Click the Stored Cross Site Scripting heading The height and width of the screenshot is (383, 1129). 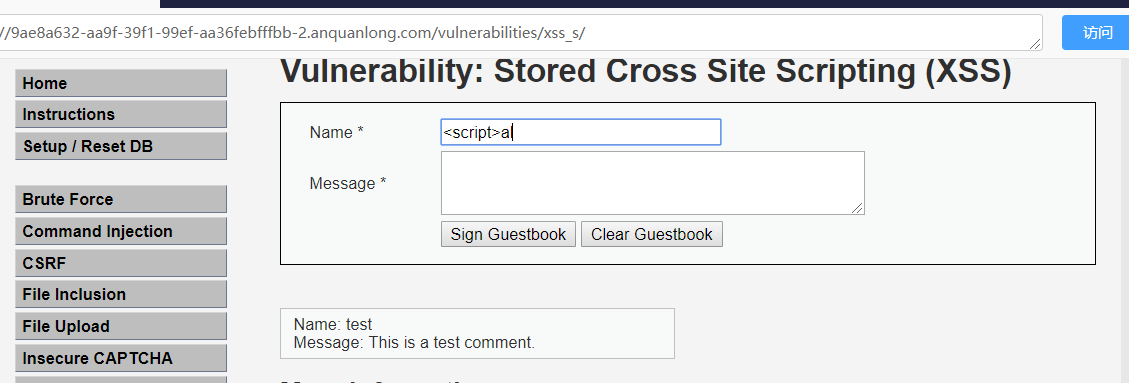[x=646, y=72]
